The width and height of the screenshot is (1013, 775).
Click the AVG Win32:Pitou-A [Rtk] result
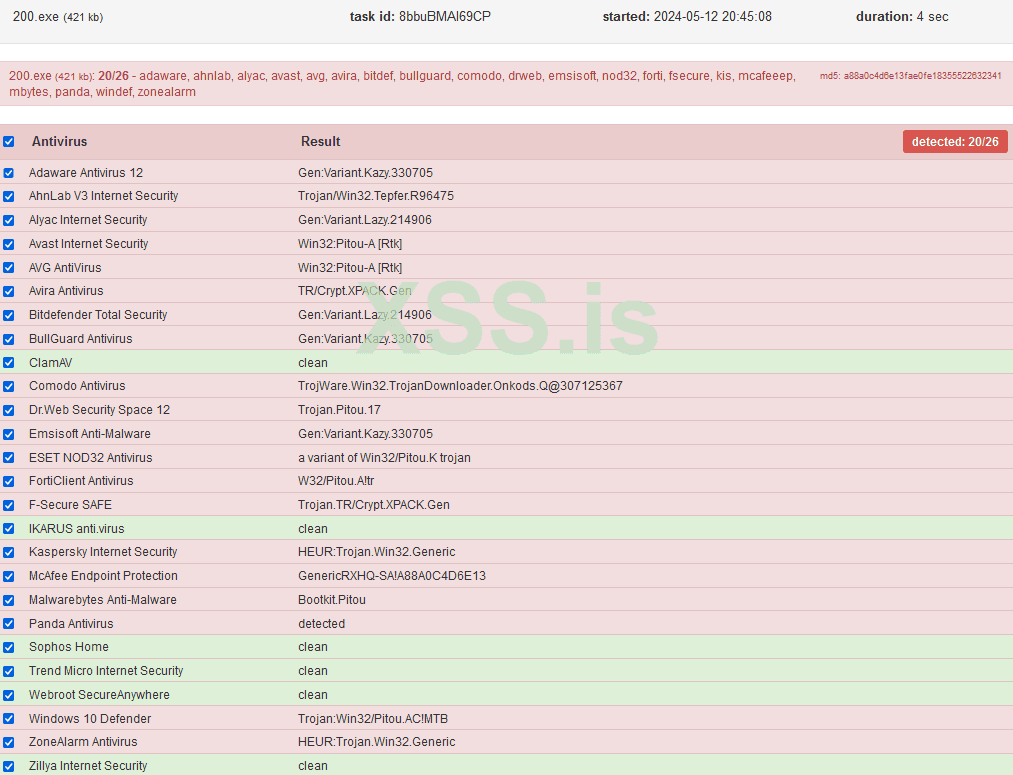[350, 267]
